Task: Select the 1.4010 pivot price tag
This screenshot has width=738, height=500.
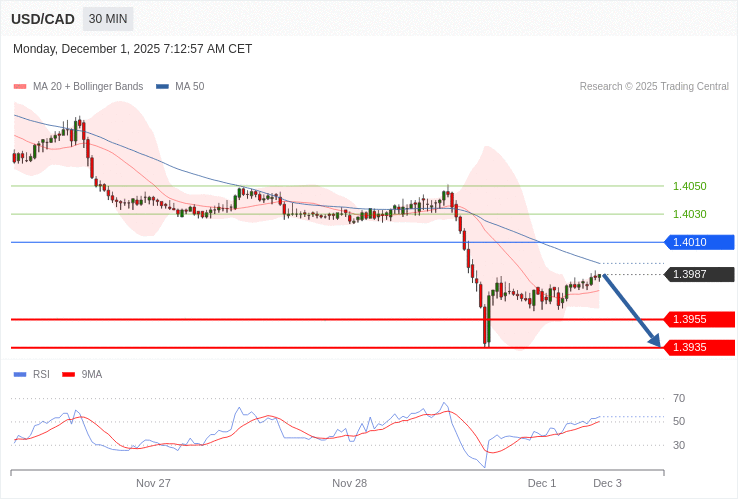Action: tap(699, 242)
